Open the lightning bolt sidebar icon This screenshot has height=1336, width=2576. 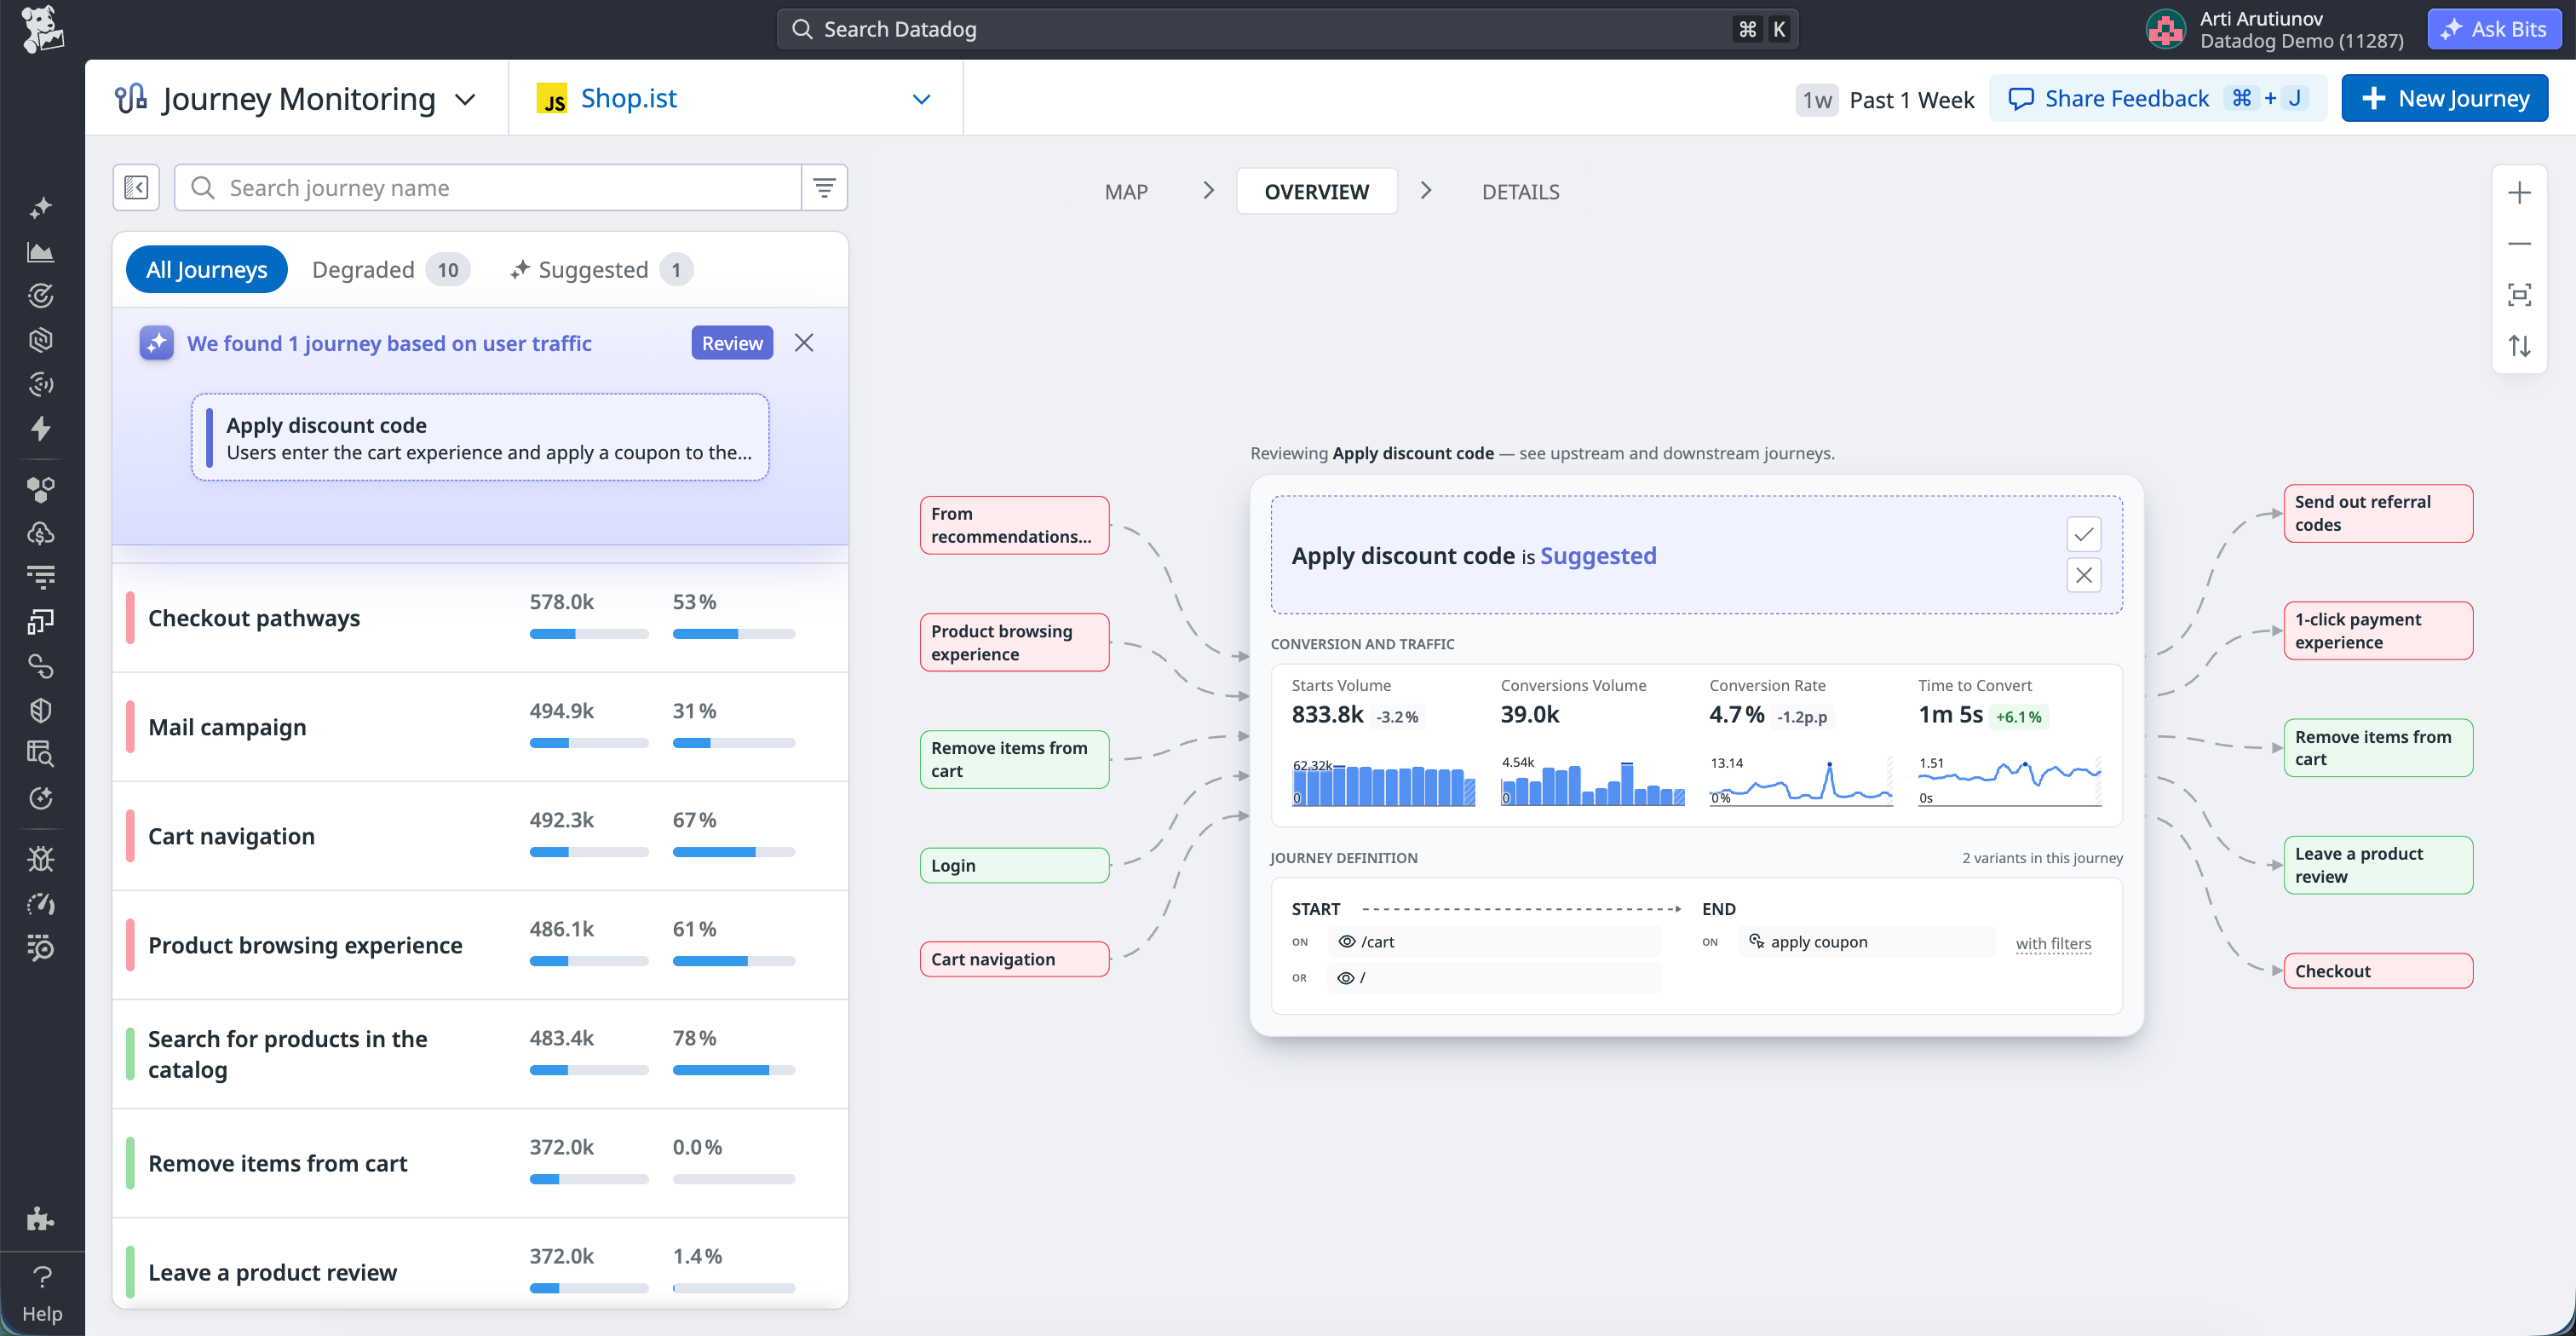click(x=41, y=429)
